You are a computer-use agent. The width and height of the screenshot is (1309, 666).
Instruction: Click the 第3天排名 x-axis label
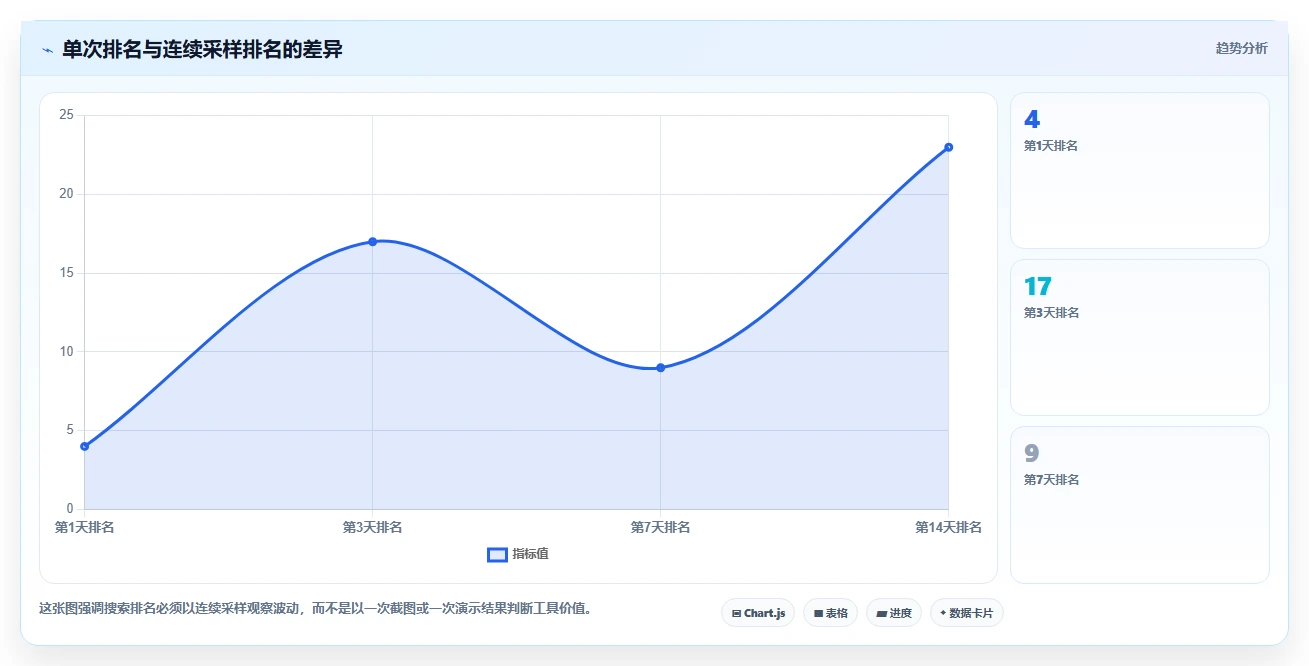pos(372,527)
